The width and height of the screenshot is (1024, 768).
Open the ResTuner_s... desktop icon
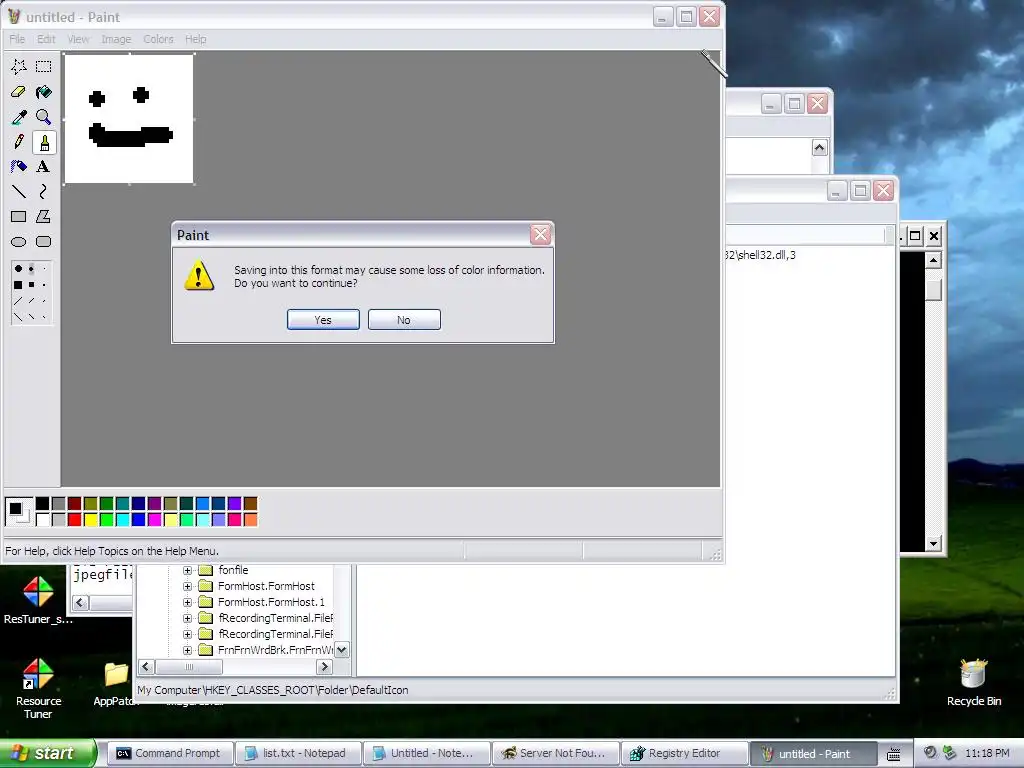(38, 600)
